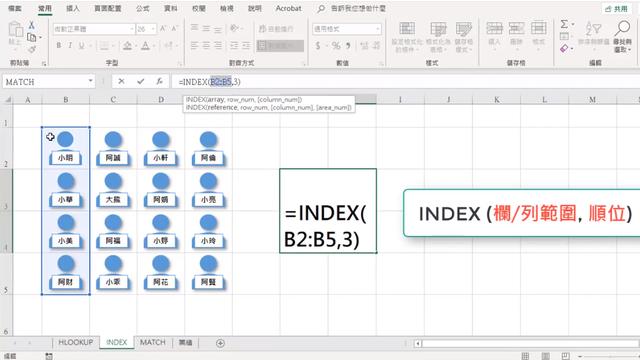The width and height of the screenshot is (640, 360).
Task: Click inside the formula bar text =INDEX(B2:B5,3)
Action: coord(209,82)
